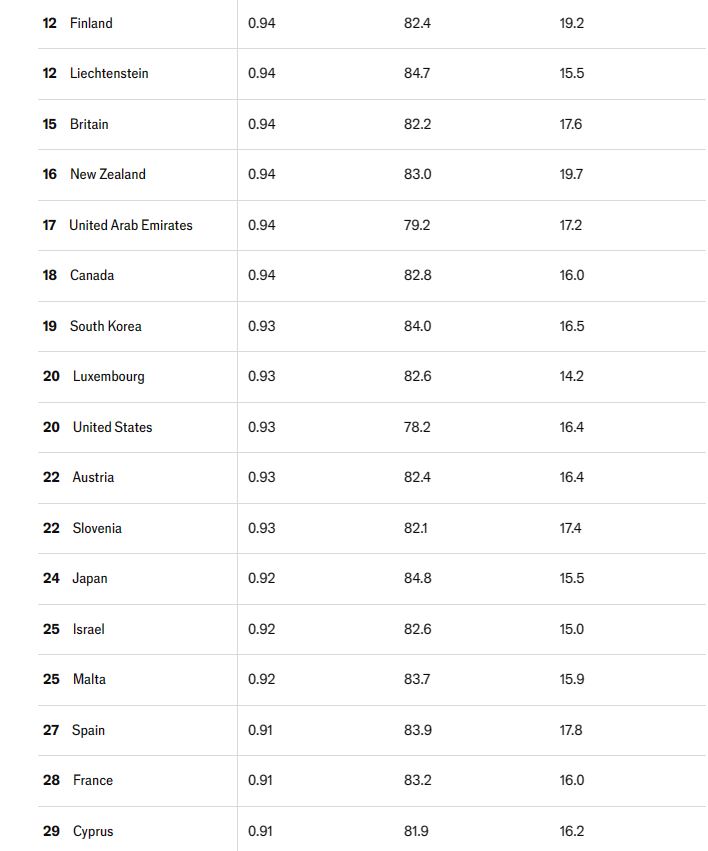The height and width of the screenshot is (851, 708).
Task: Click Luxembourg's 14.2 value
Action: tap(571, 376)
